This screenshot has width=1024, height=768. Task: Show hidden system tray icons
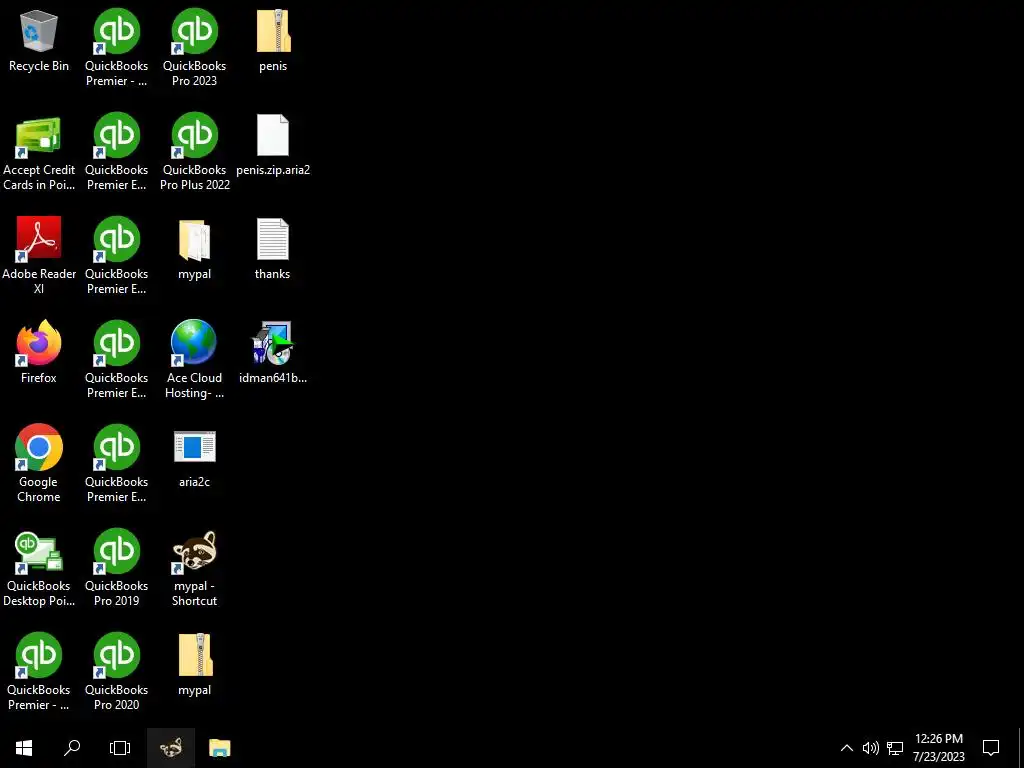coord(846,748)
